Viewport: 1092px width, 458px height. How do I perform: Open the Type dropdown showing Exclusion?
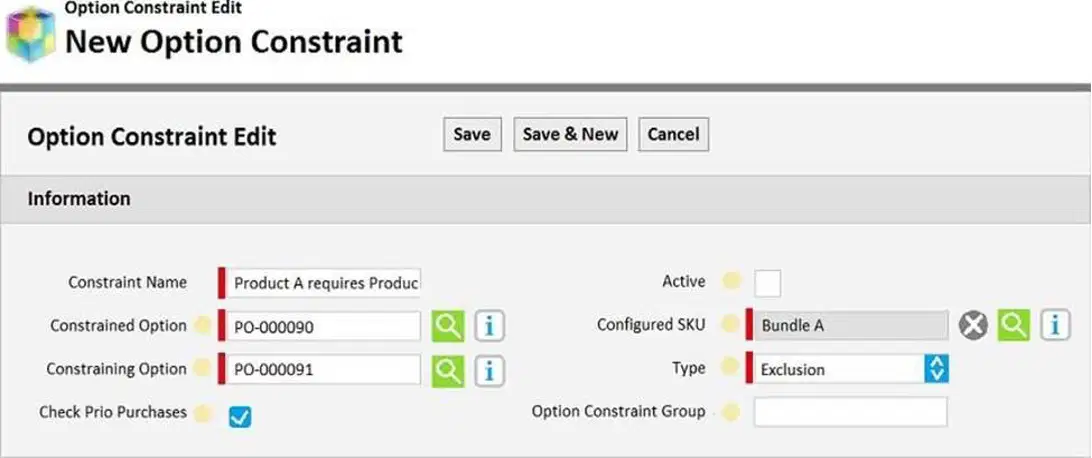click(x=847, y=369)
